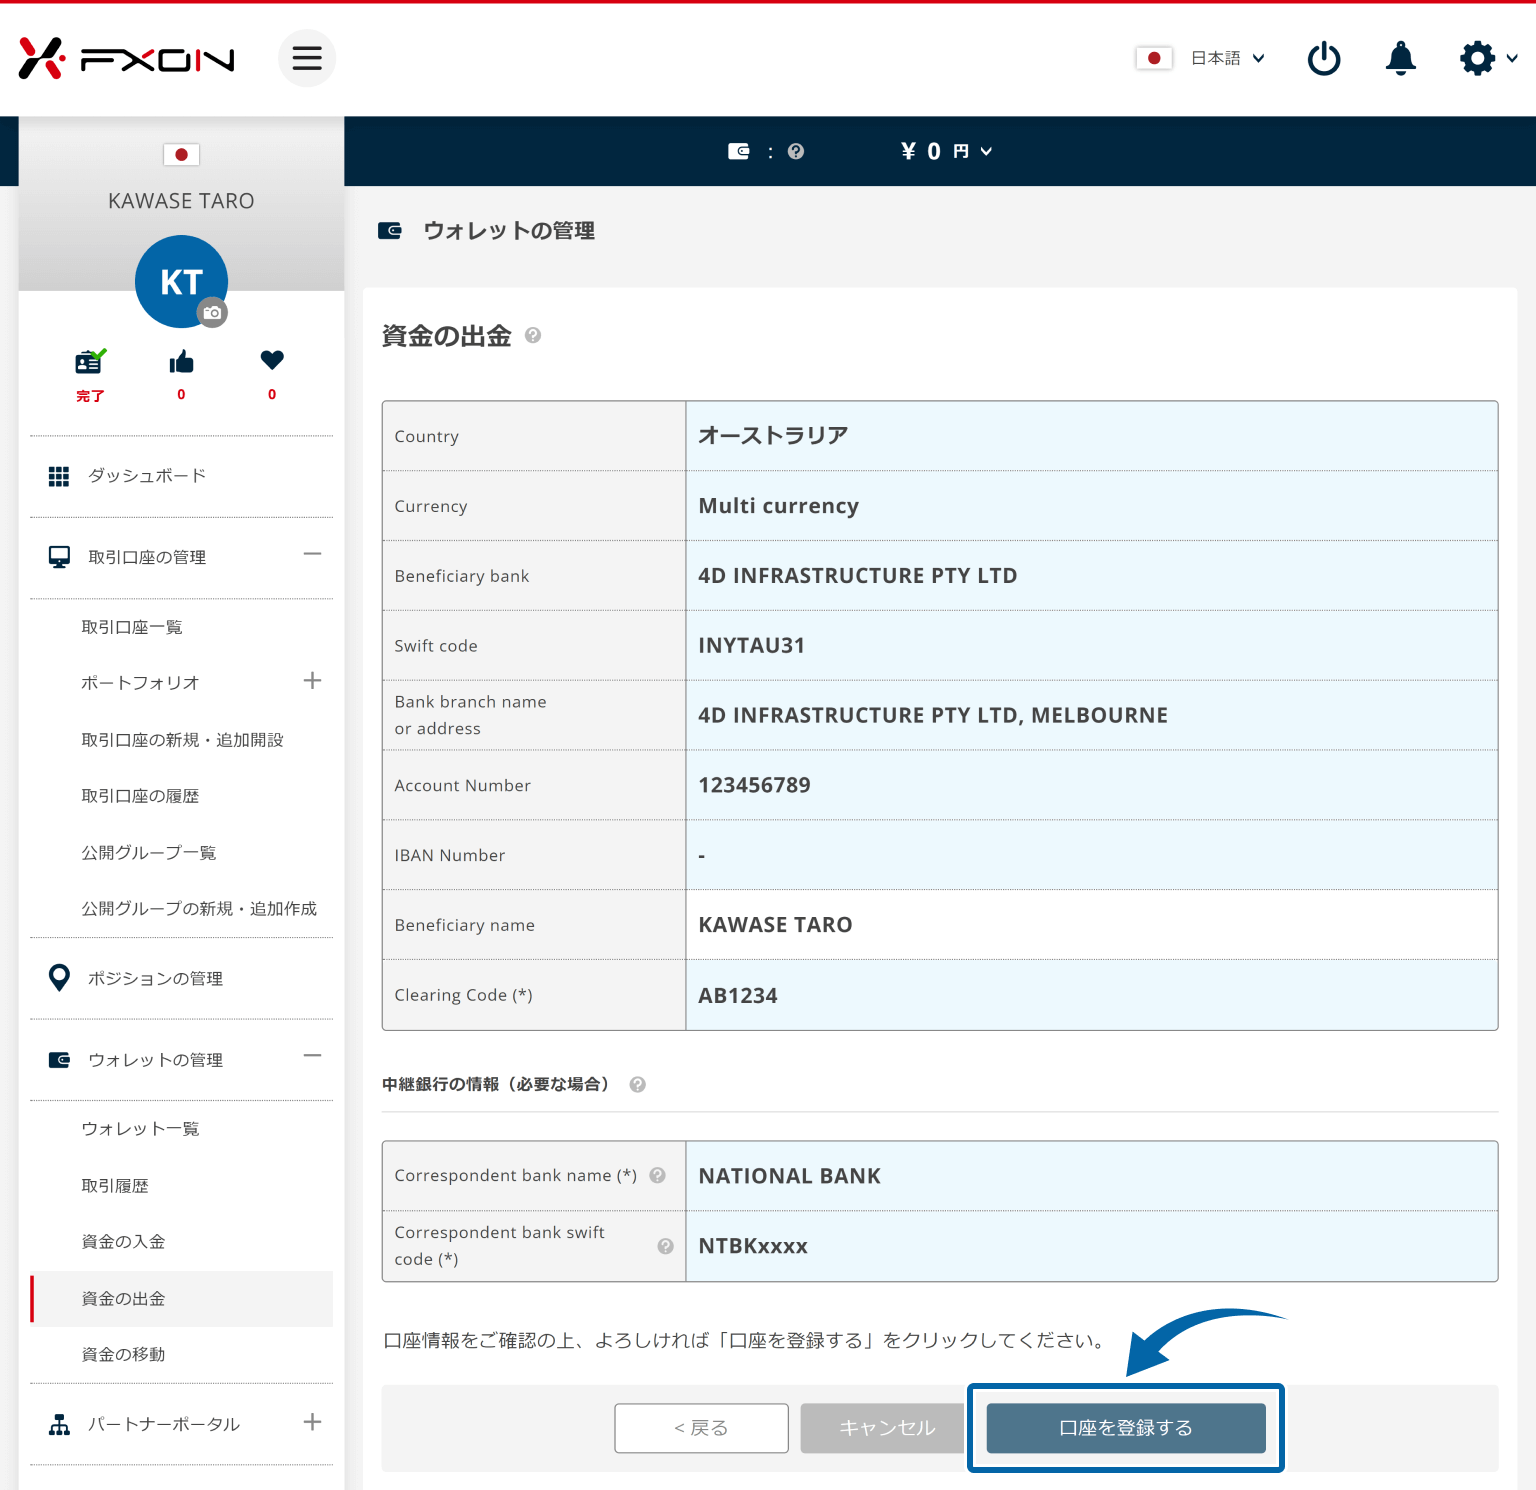Click help icon for Correspondent bank swift code
The height and width of the screenshot is (1490, 1536).
click(665, 1246)
